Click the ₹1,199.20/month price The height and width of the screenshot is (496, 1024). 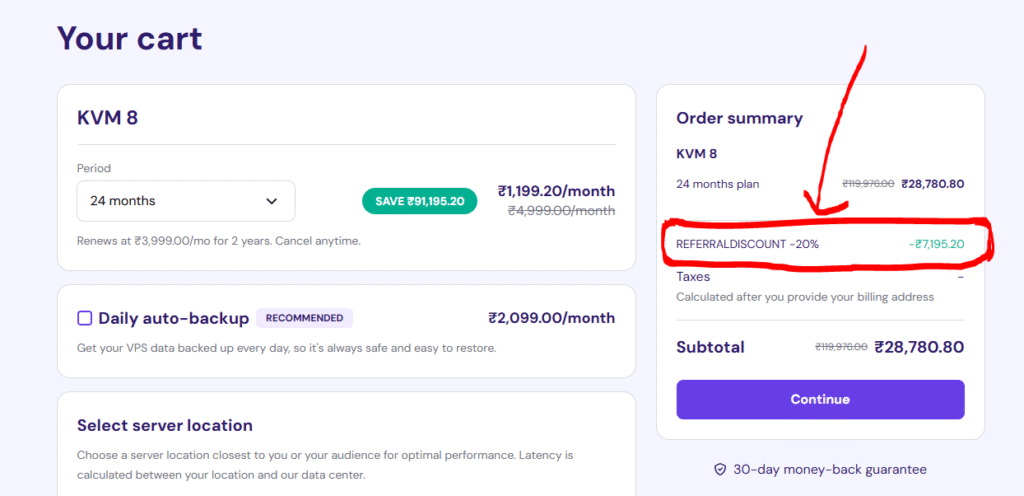[x=556, y=191]
